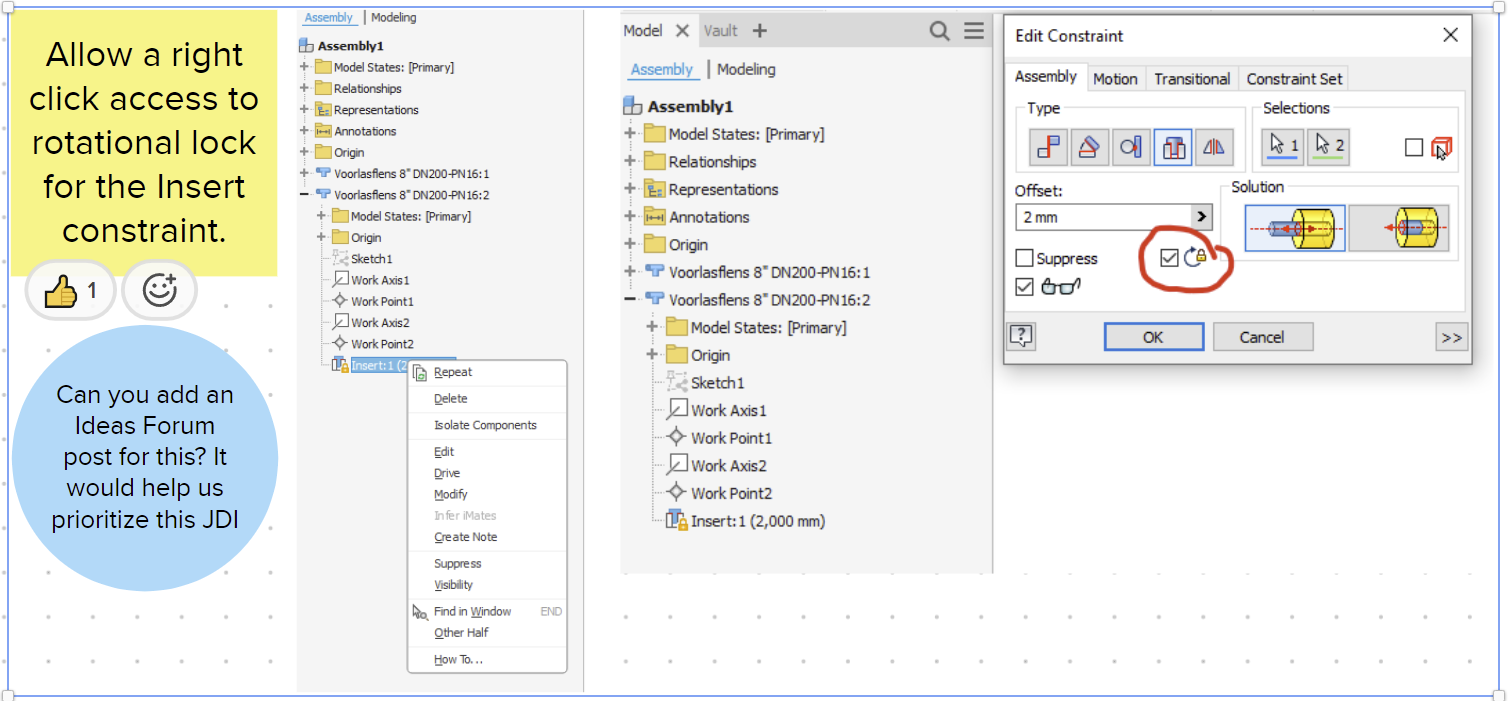
Task: Enable the Suppress checkbox
Action: [1024, 258]
